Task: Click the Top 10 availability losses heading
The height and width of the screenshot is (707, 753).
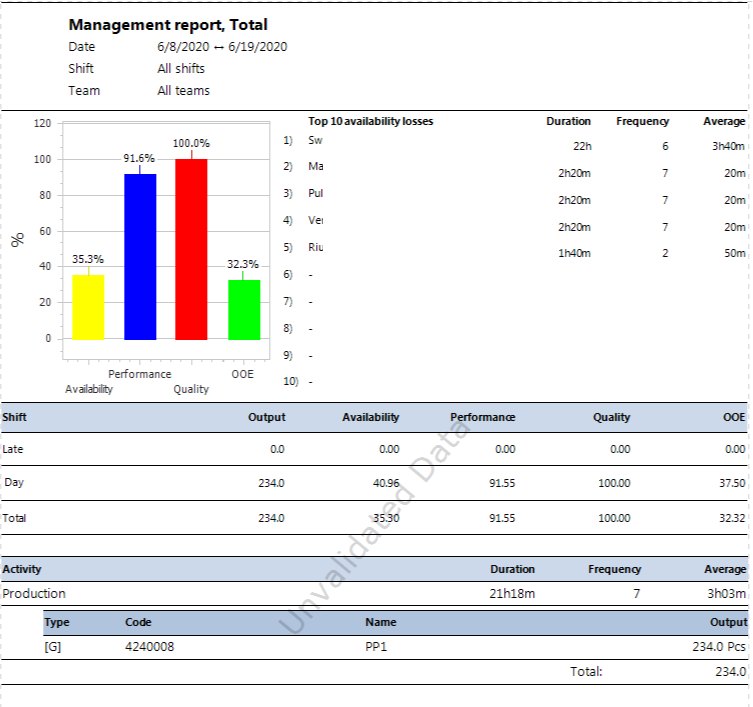Action: 370,121
